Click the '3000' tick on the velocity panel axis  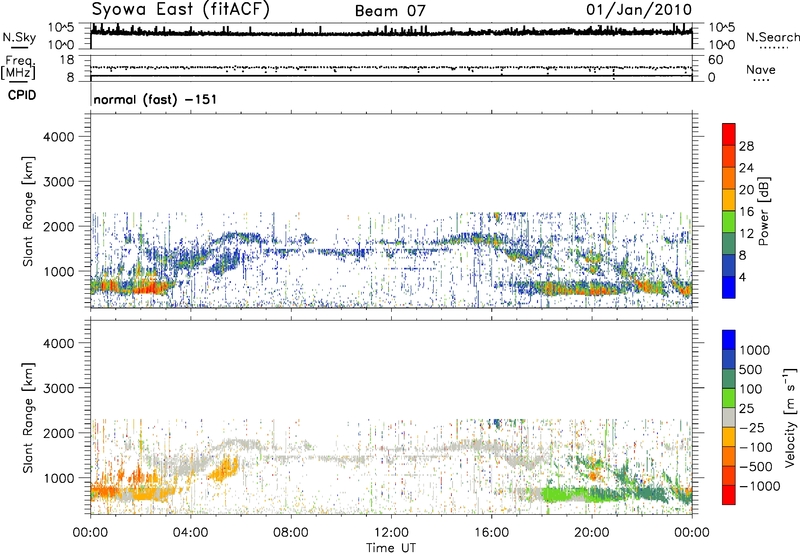[59, 388]
